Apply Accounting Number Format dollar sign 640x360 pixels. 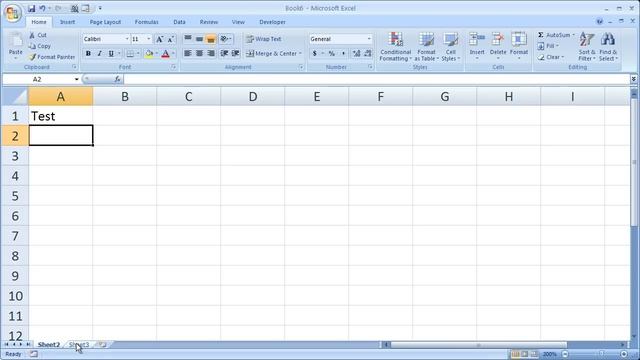pyautogui.click(x=314, y=53)
